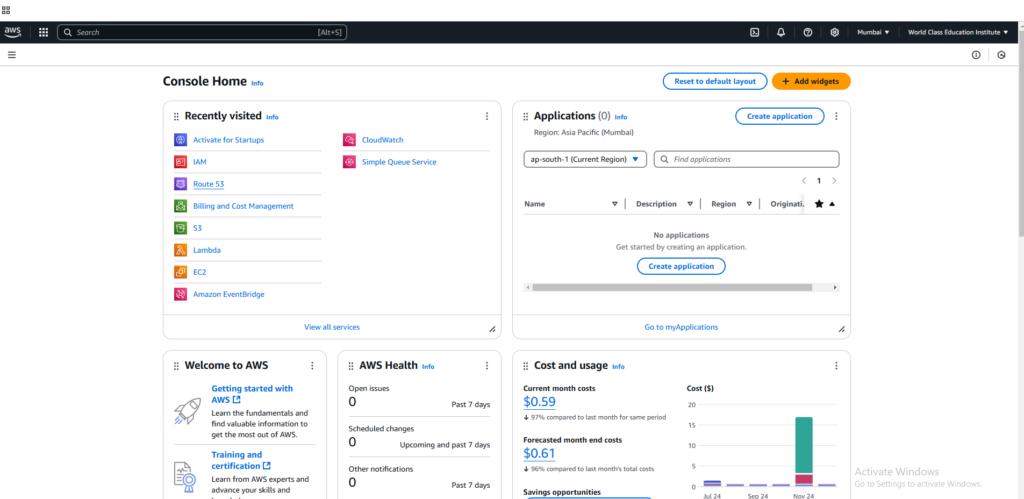Click the $0.61 forecasted costs link

[x=539, y=454]
